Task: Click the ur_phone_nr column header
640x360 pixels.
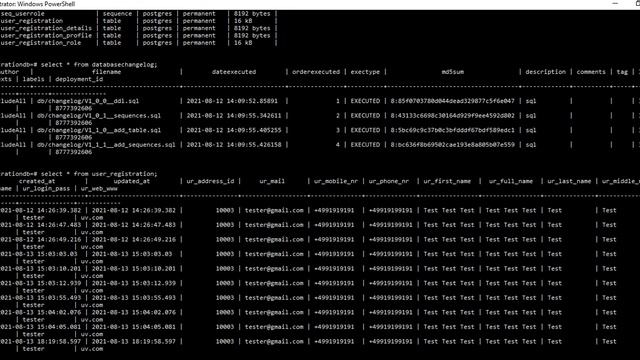Action: click(389, 181)
